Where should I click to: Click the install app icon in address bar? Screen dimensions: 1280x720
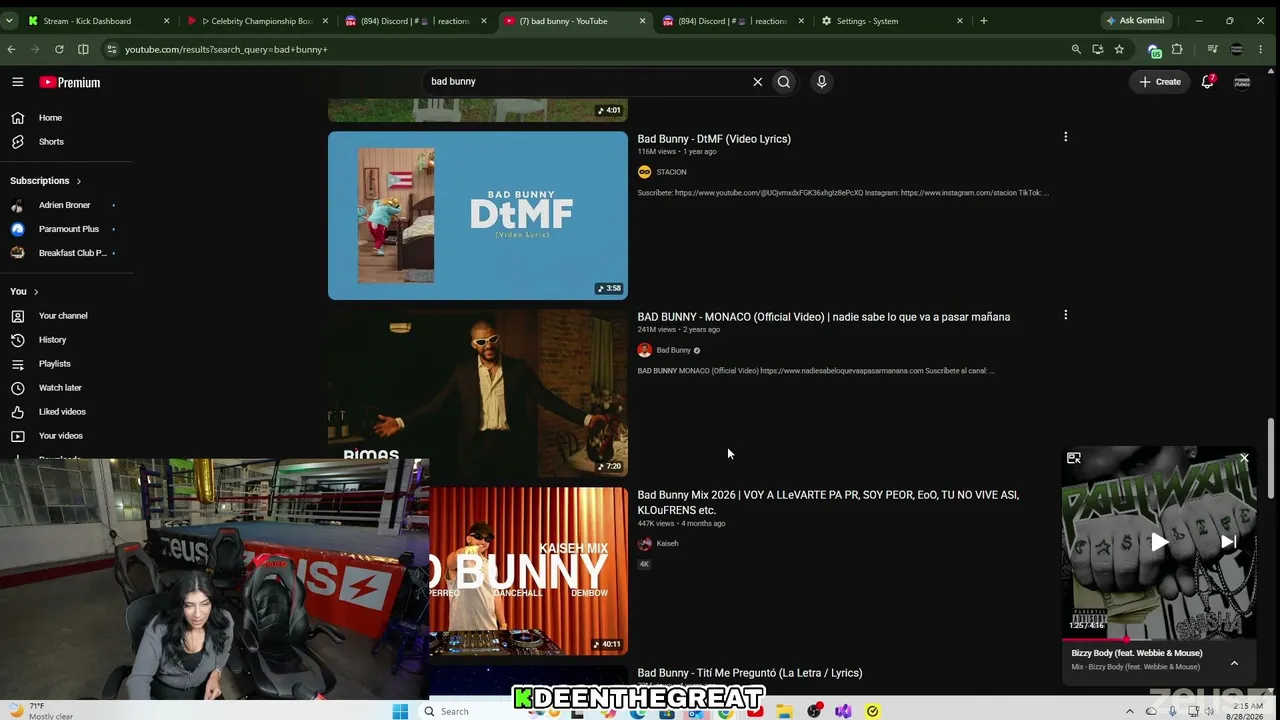pyautogui.click(x=1098, y=49)
